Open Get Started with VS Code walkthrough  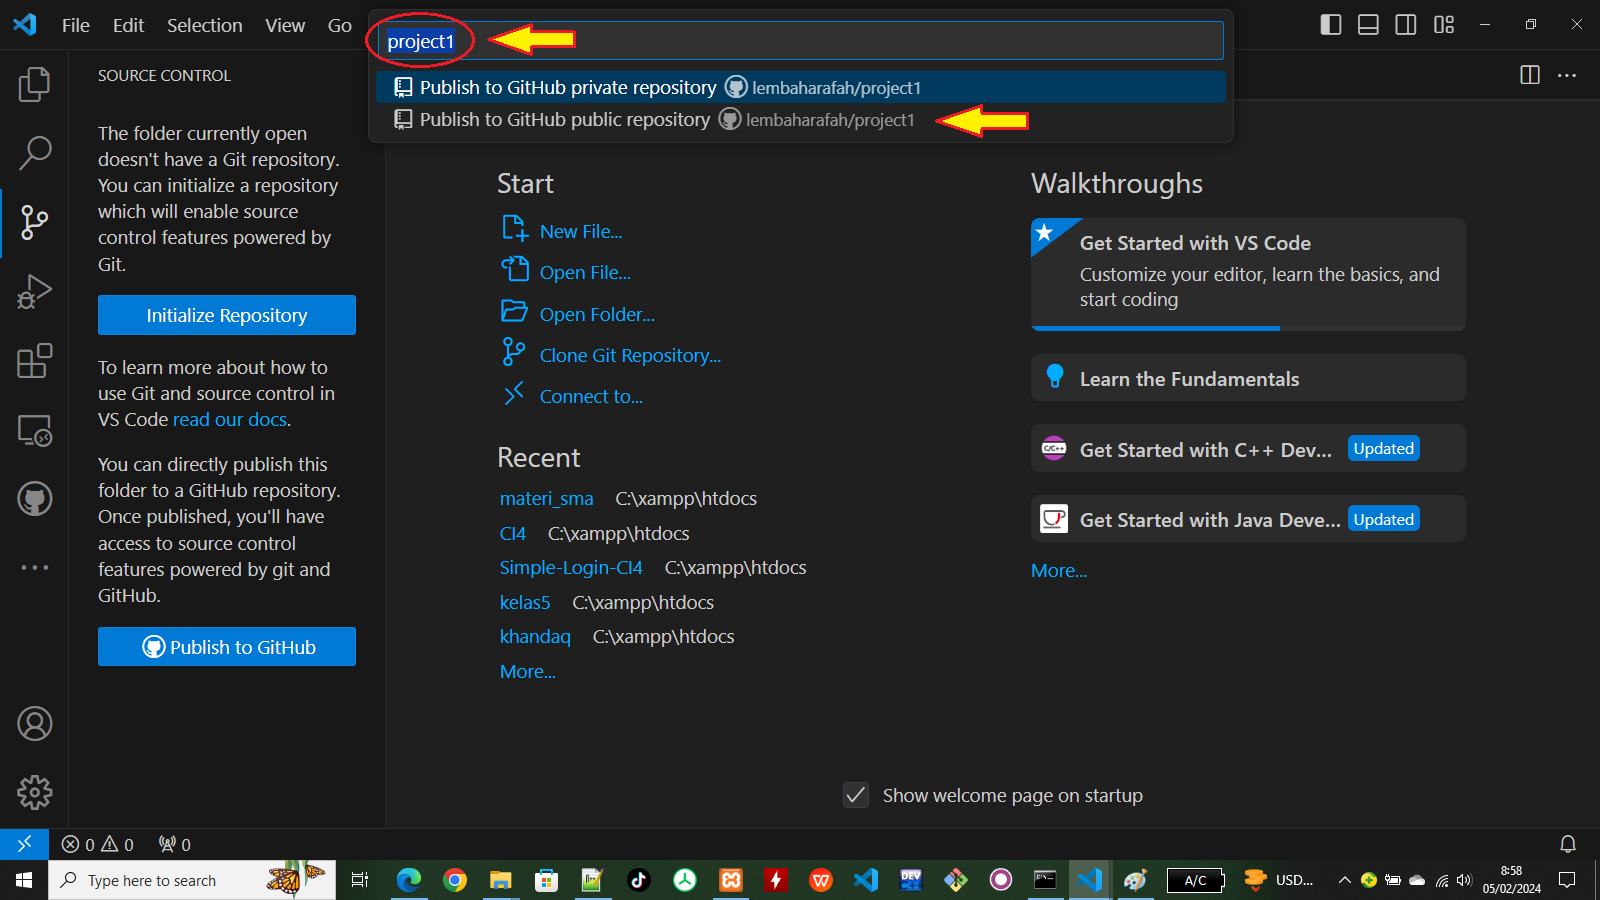1248,274
